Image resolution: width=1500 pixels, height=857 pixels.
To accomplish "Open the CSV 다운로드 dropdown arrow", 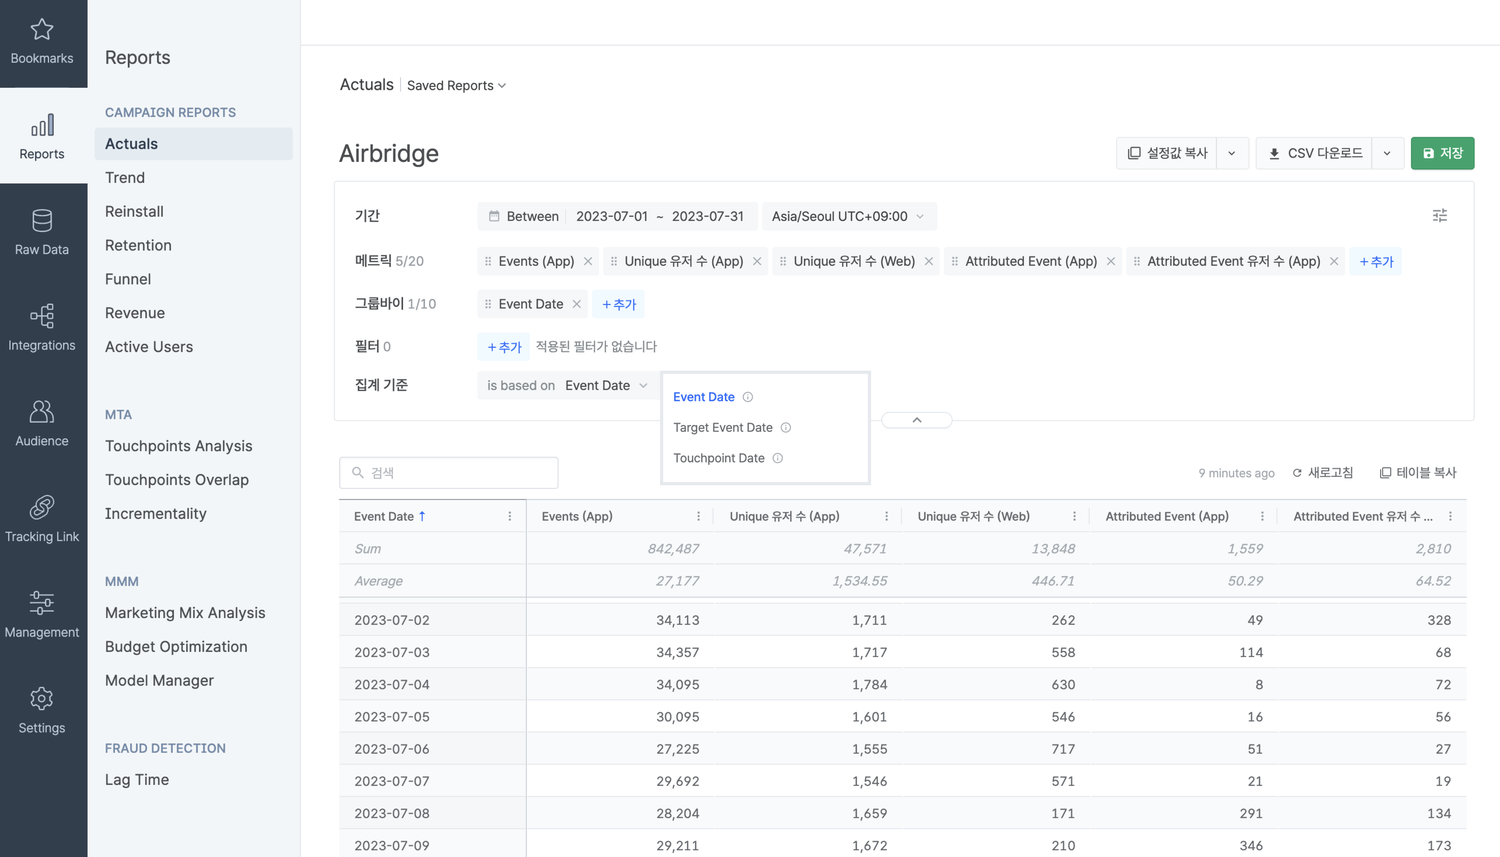I will click(x=1387, y=153).
